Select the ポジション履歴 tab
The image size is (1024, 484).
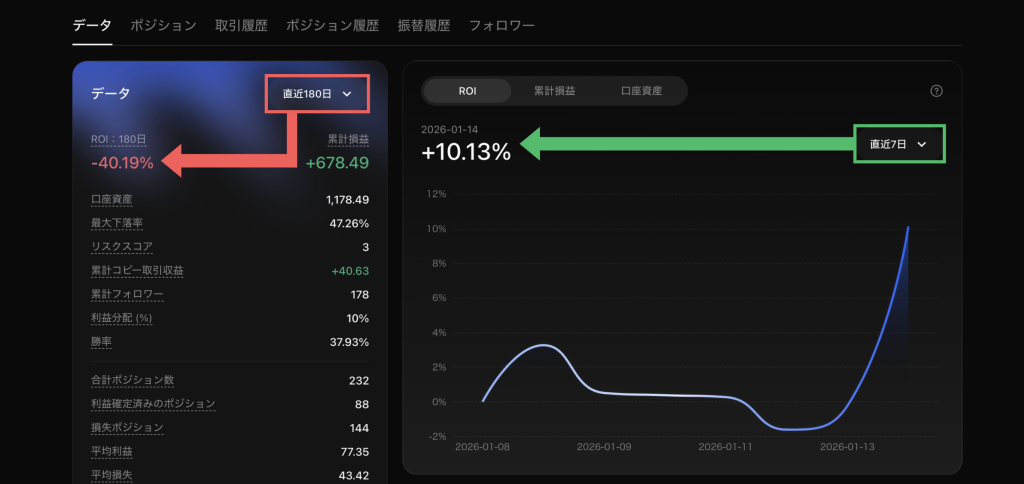point(332,25)
